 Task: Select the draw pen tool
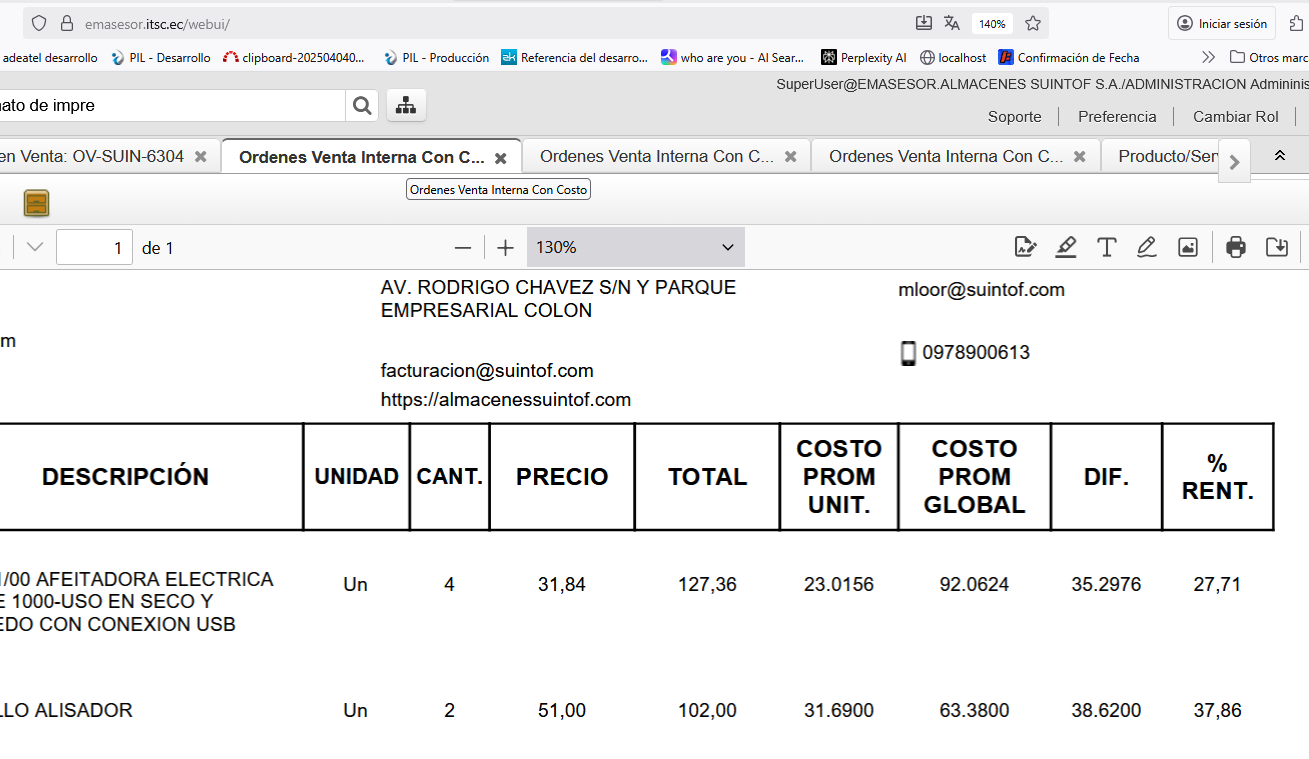tap(1147, 247)
